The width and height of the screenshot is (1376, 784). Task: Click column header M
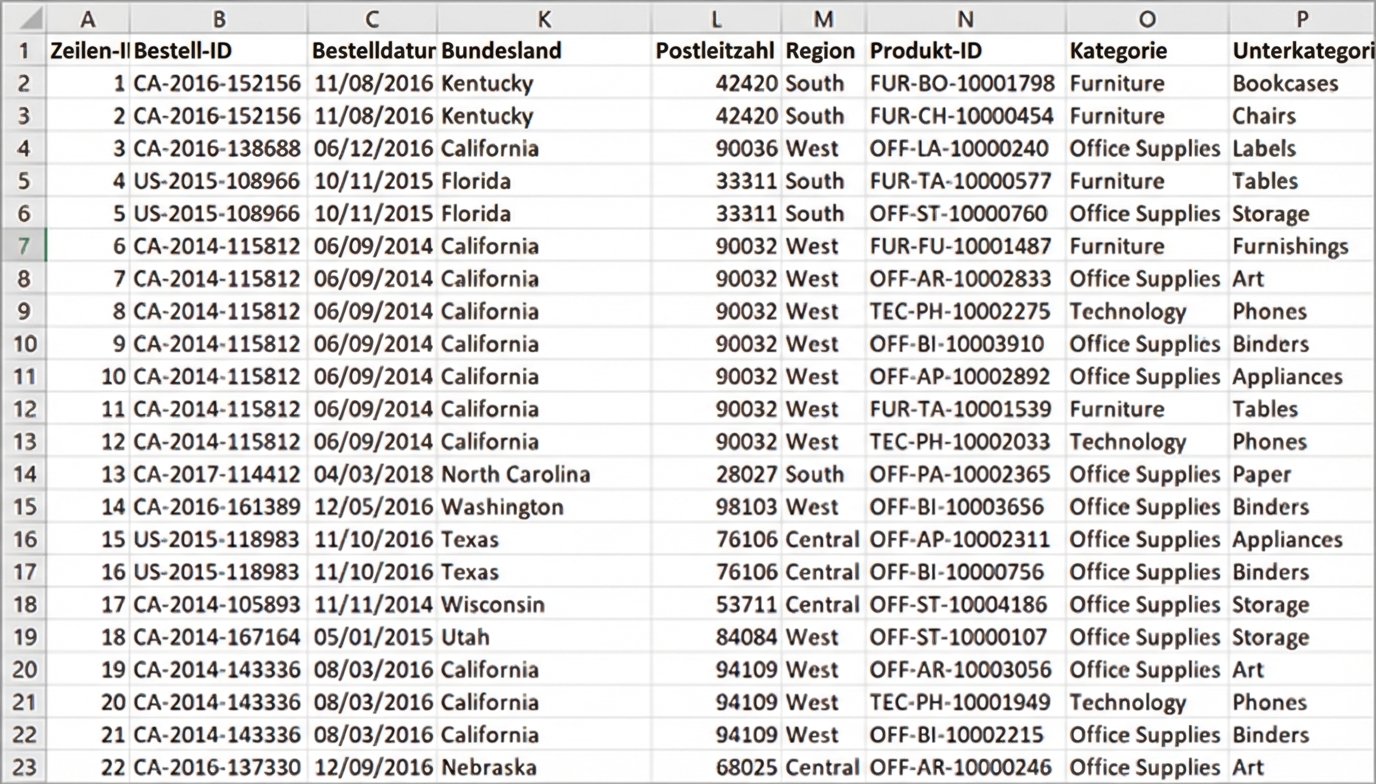pos(823,18)
